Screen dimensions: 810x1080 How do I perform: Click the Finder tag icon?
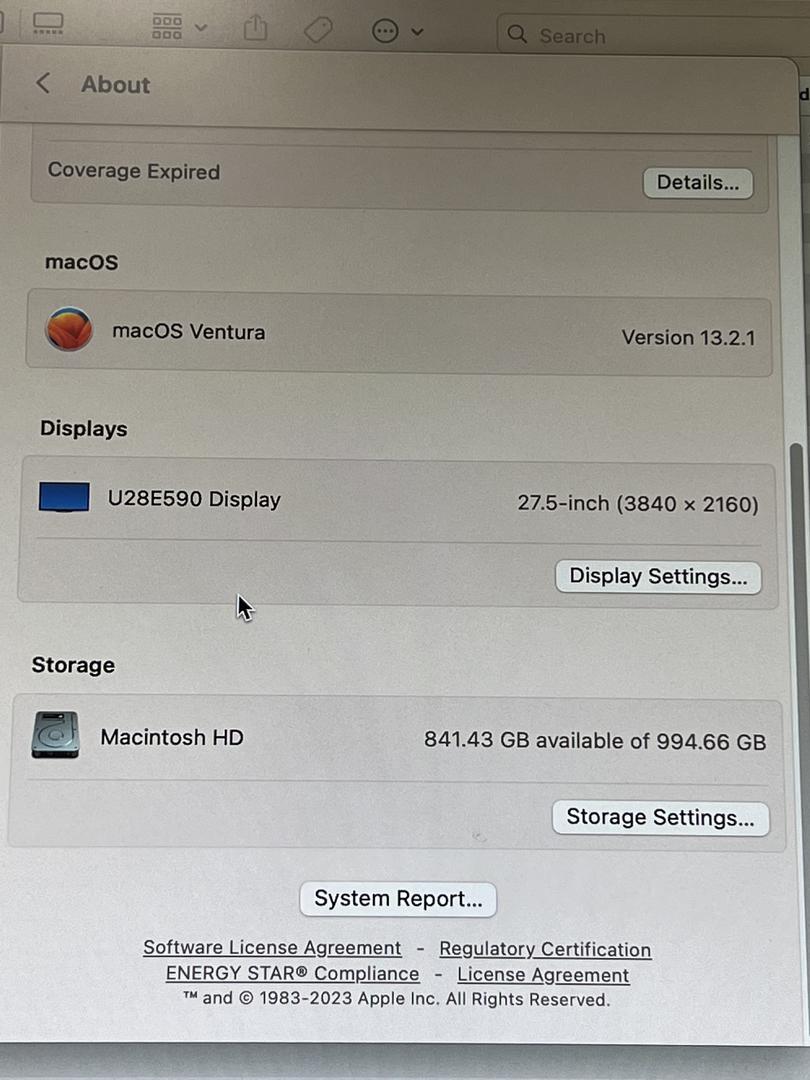318,30
